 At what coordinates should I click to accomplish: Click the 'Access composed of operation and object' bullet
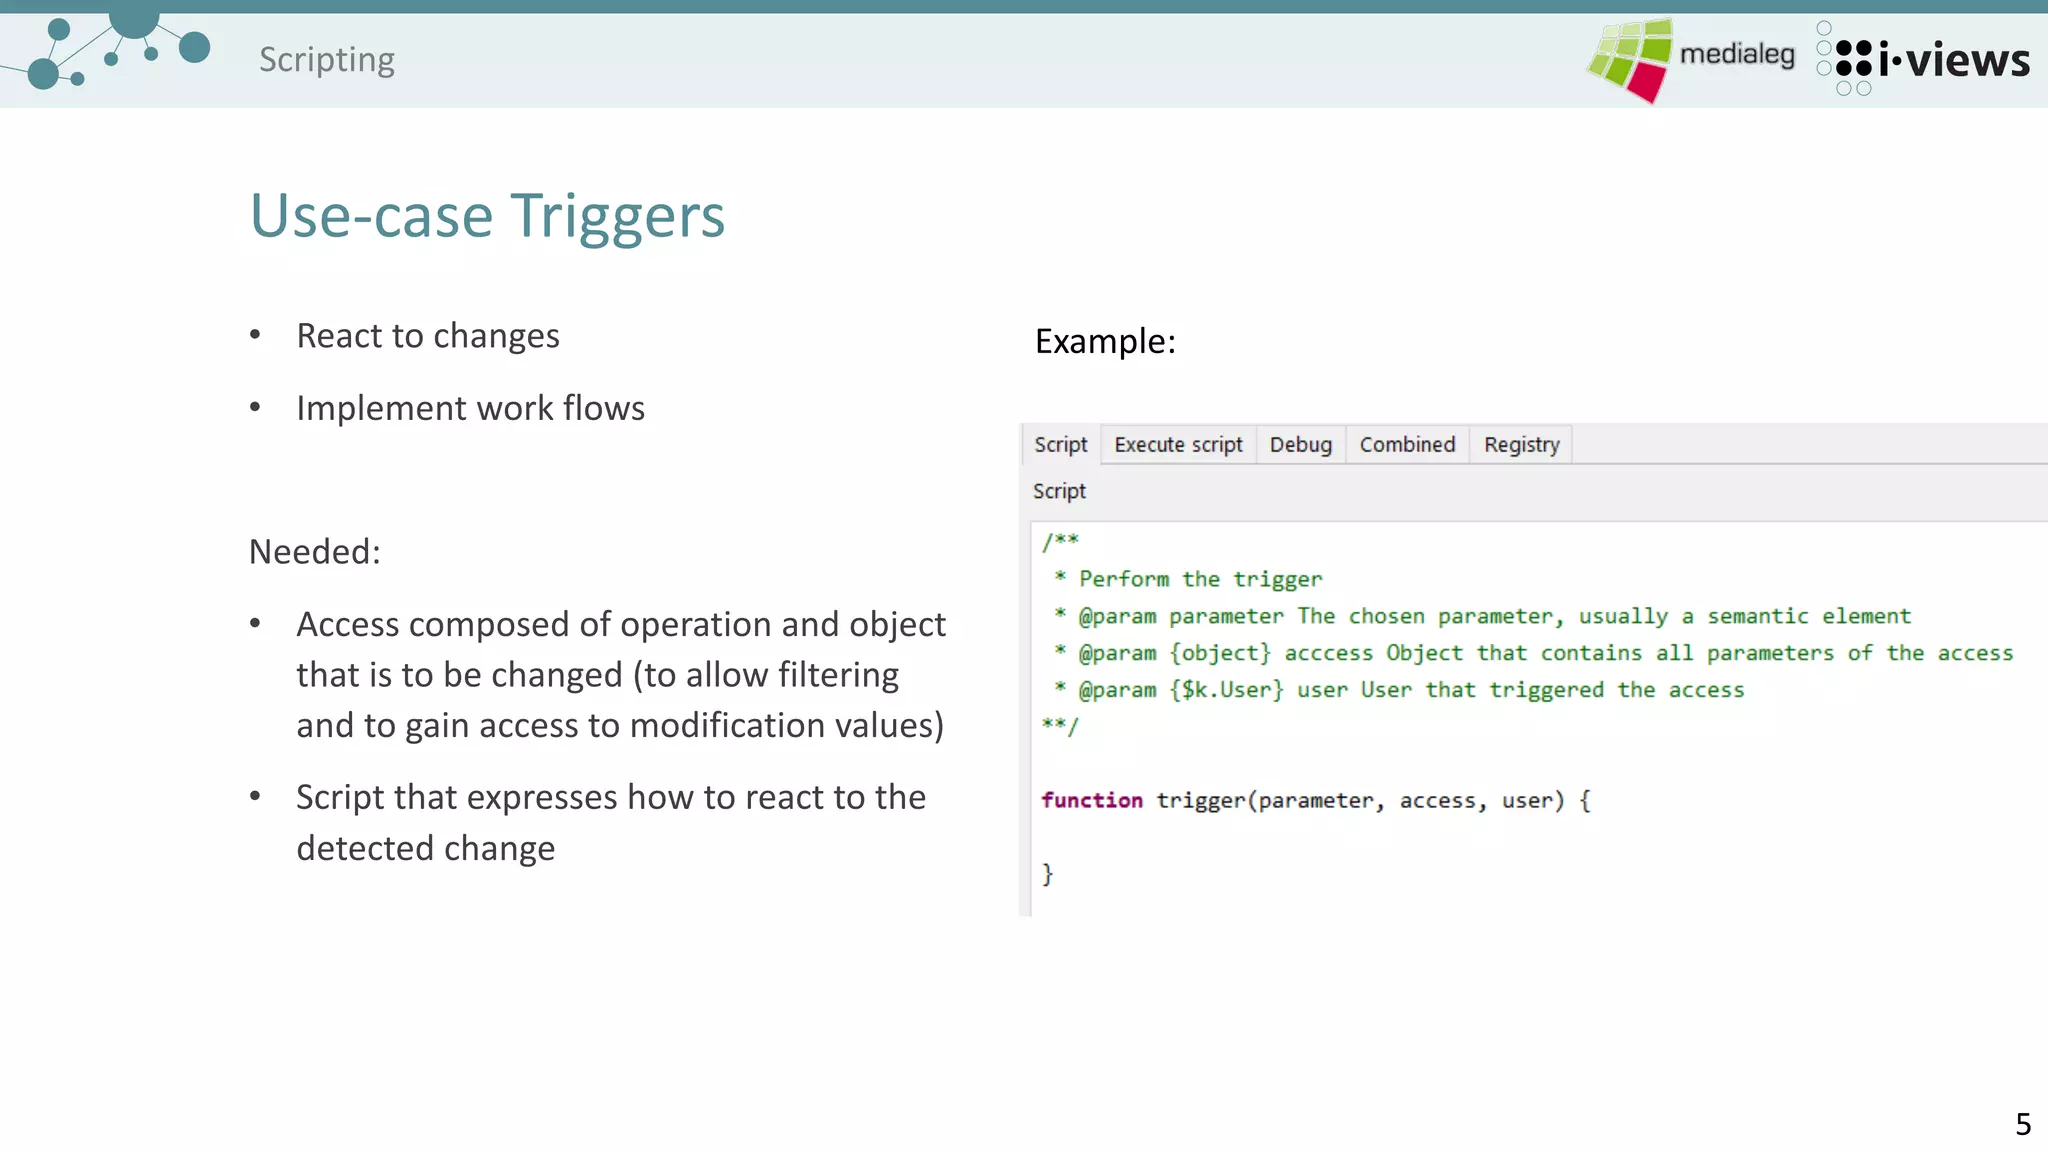pos(621,675)
